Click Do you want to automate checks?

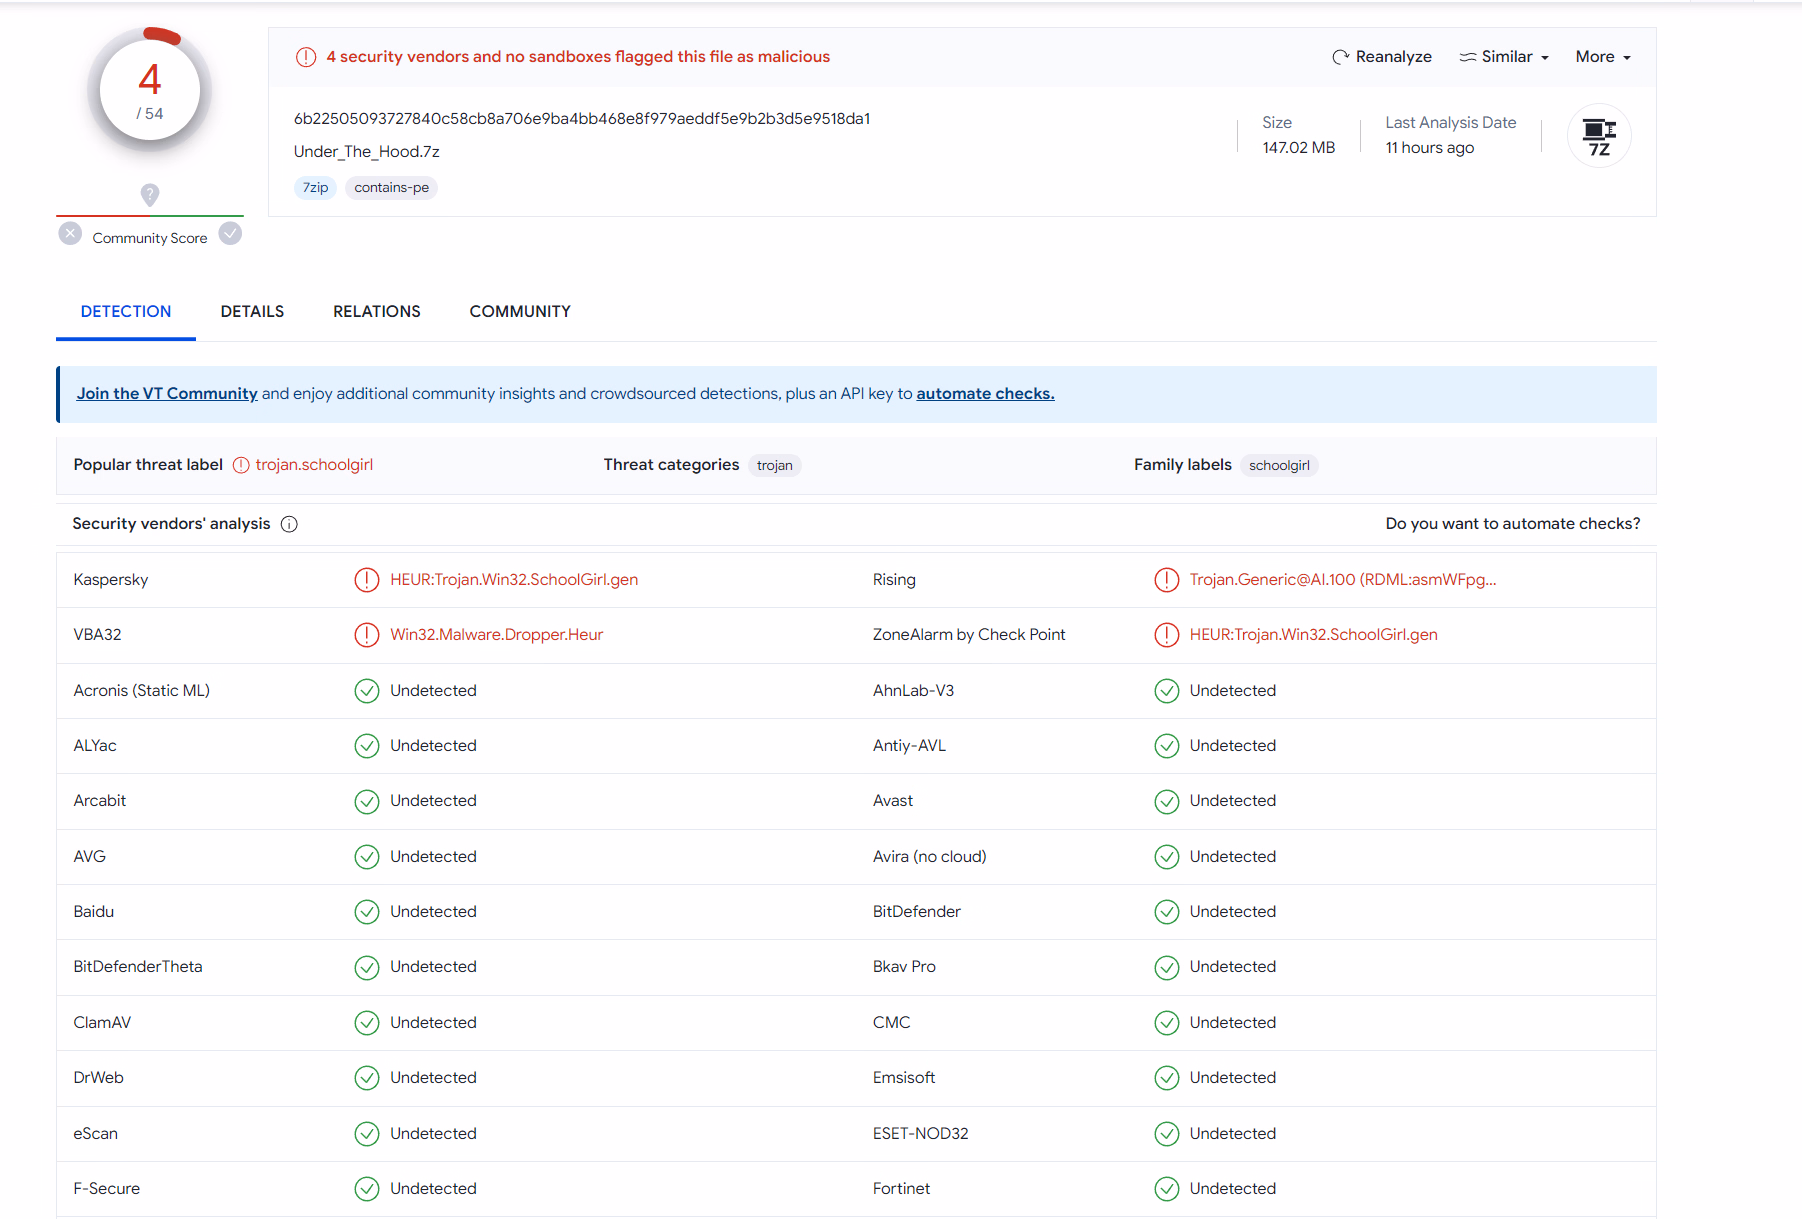(1512, 524)
